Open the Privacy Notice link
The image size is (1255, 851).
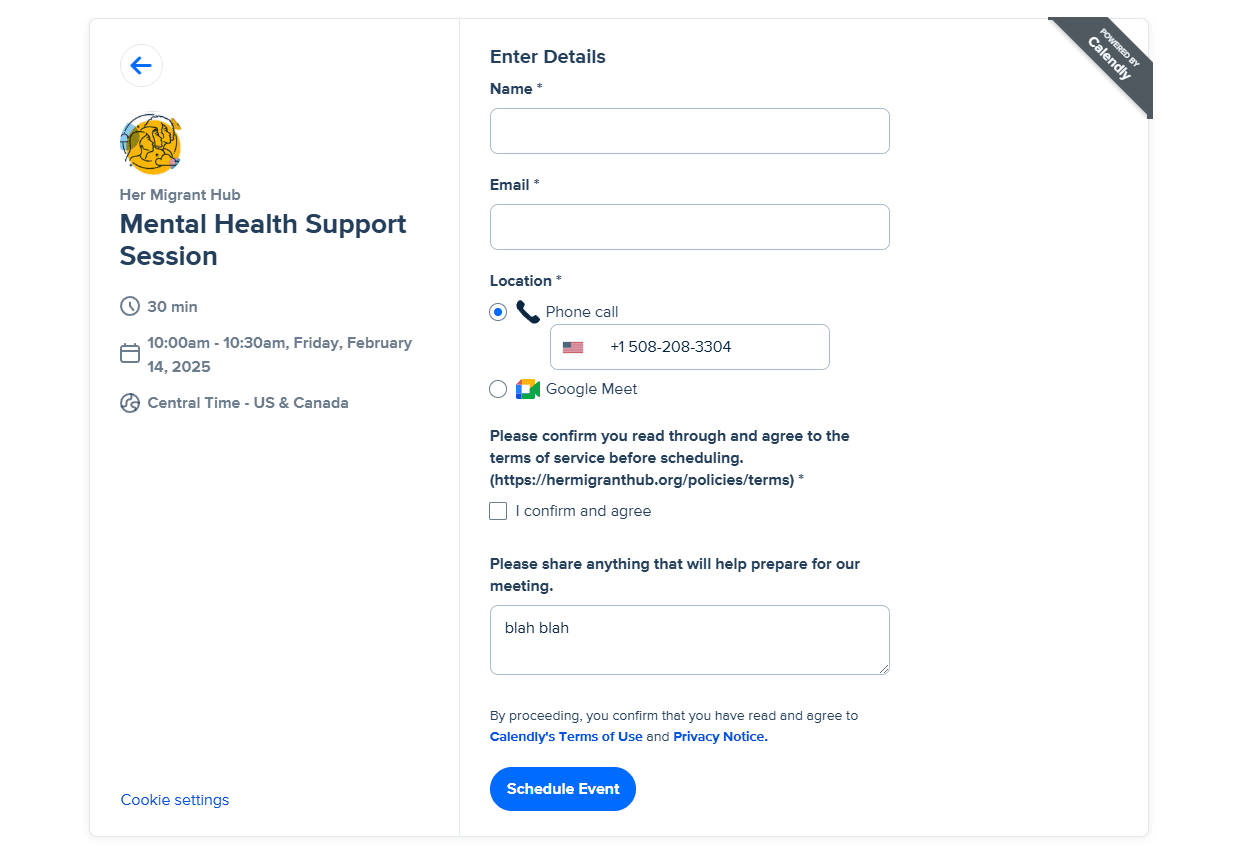(x=720, y=737)
